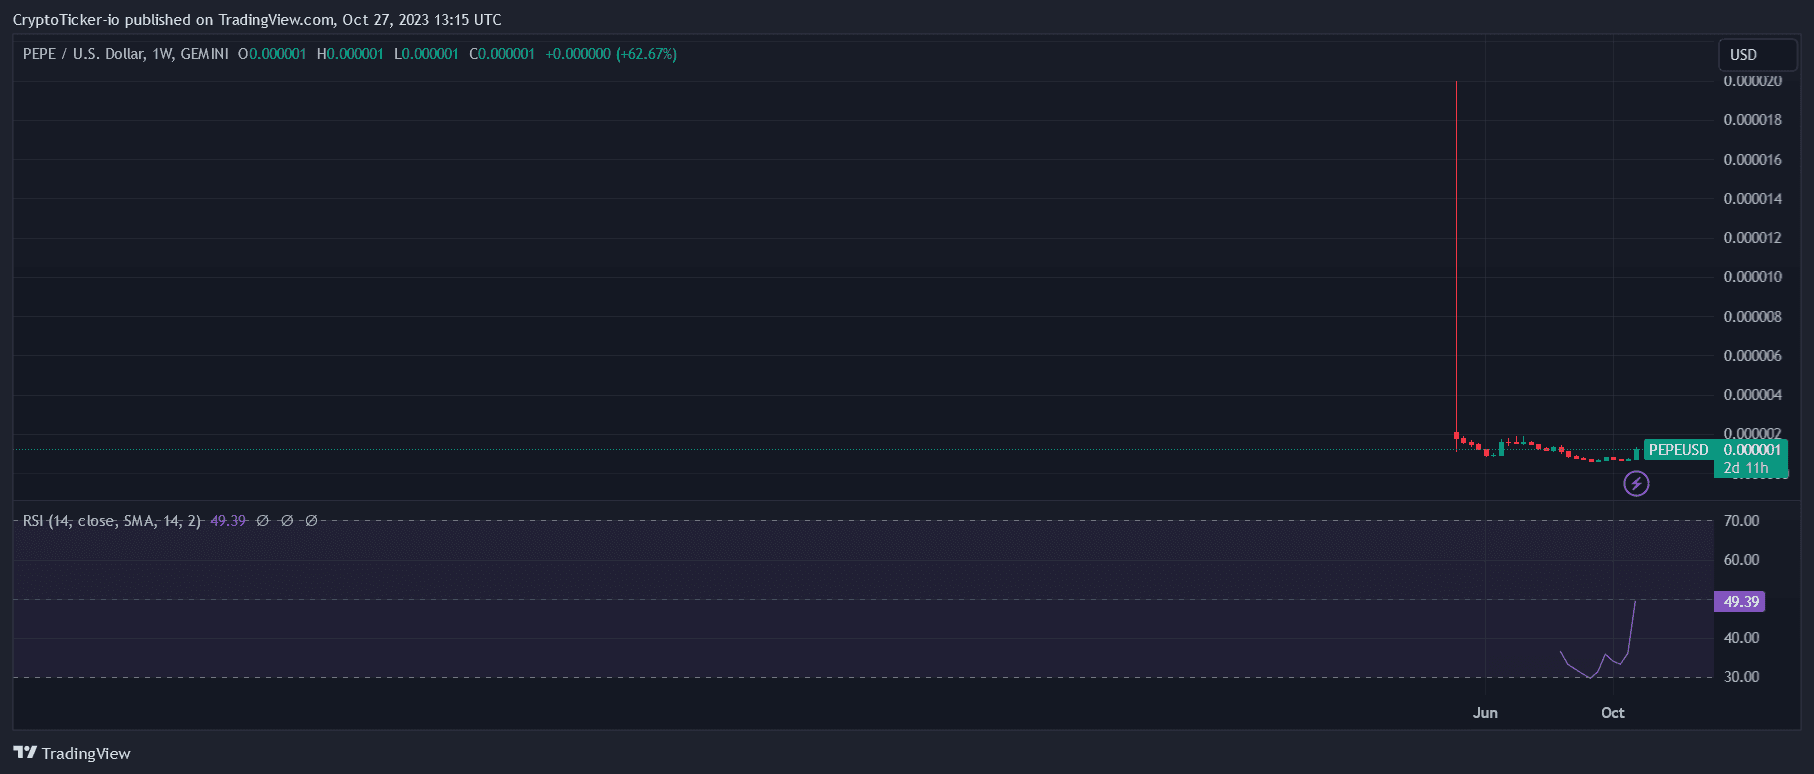The height and width of the screenshot is (774, 1814).
Task: Select the Oct label on time axis
Action: click(1612, 713)
